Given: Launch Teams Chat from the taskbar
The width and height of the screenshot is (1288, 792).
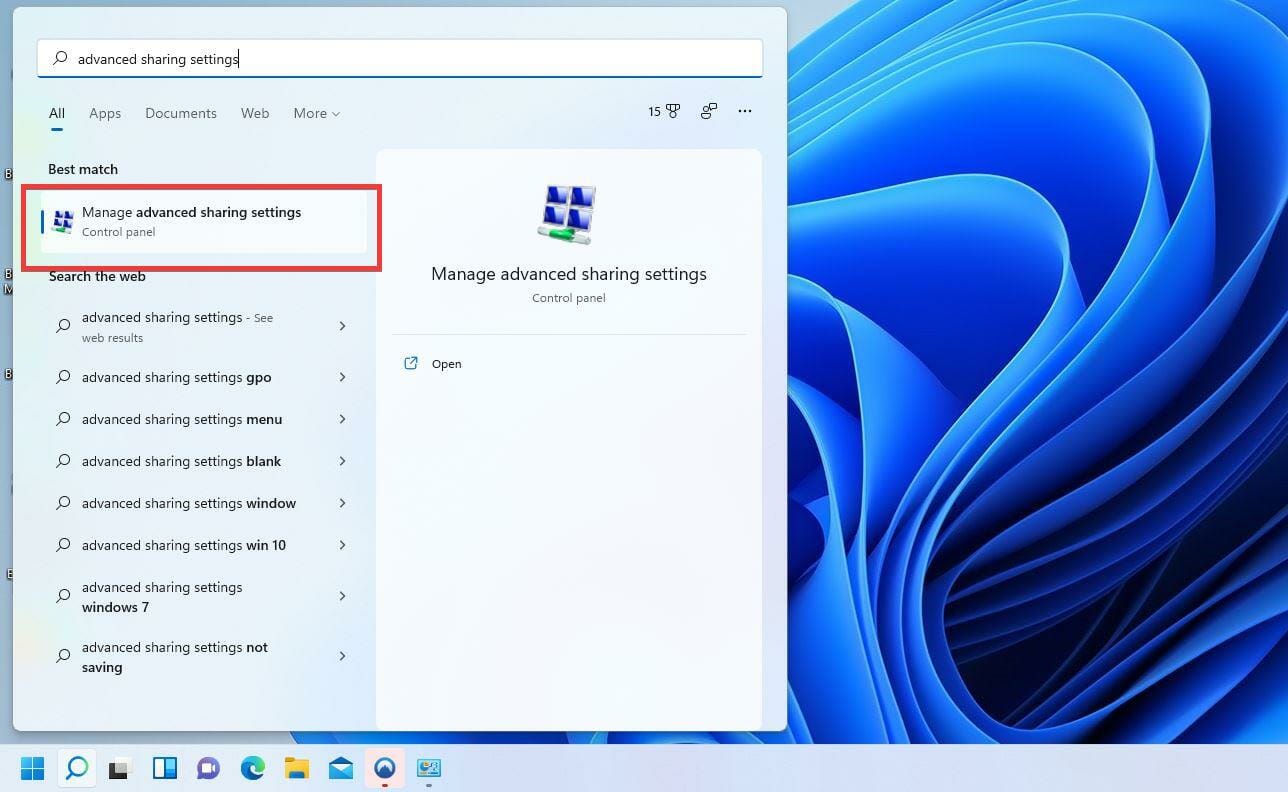Looking at the screenshot, I should coord(208,768).
